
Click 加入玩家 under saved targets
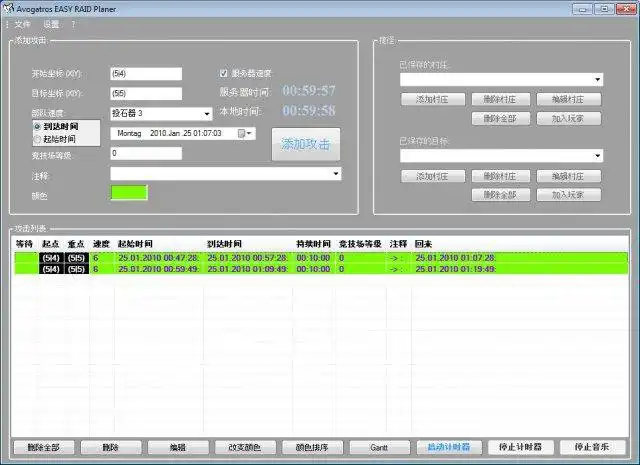click(x=569, y=195)
